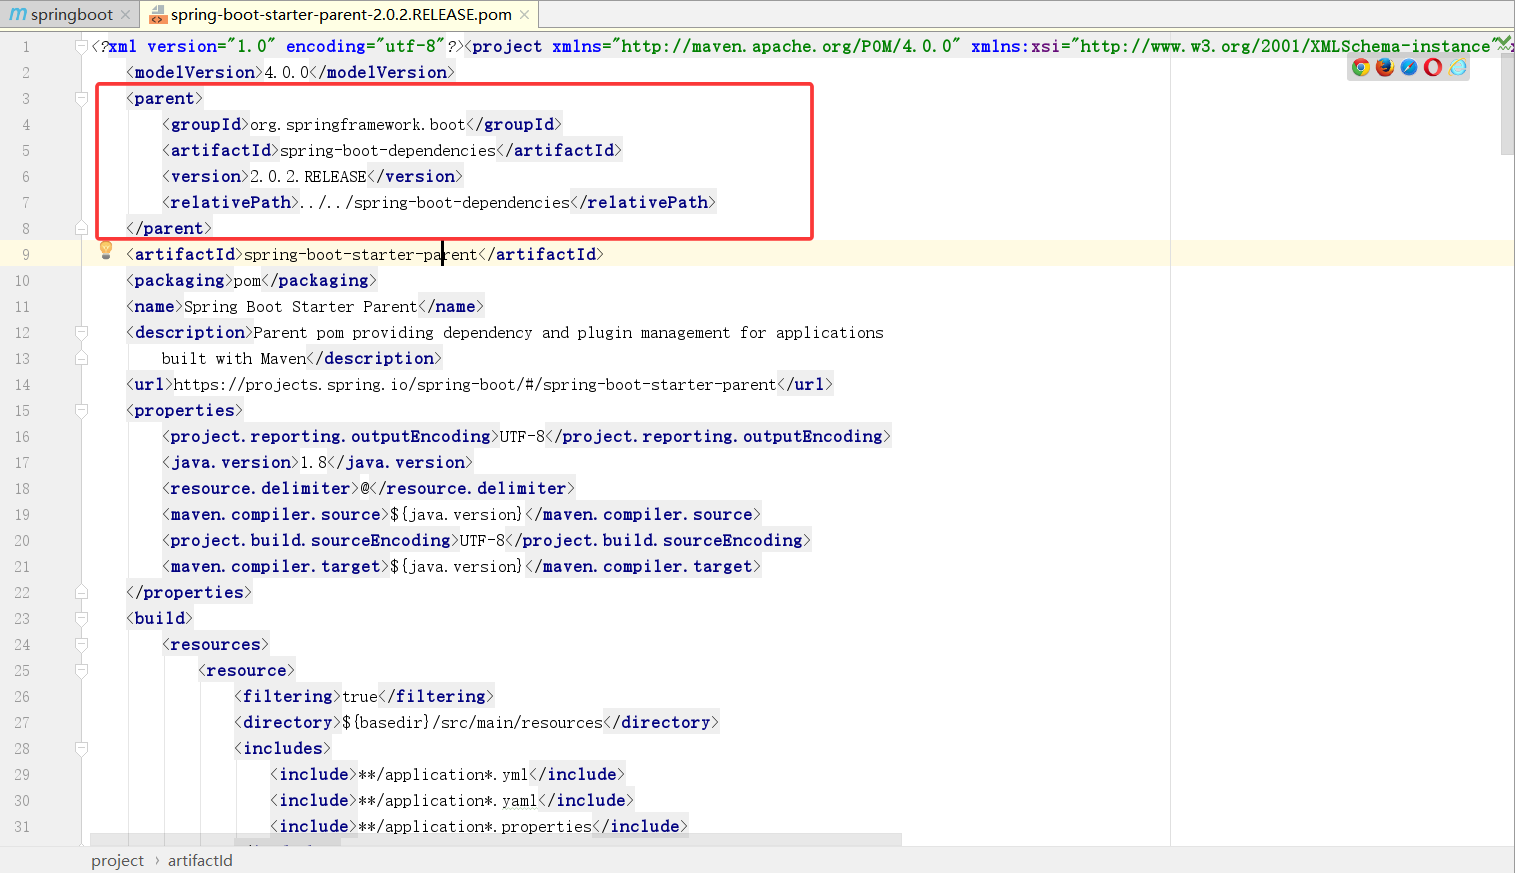Open preview in Firefox browser icon
Screen dimensions: 1515x873
point(1384,67)
